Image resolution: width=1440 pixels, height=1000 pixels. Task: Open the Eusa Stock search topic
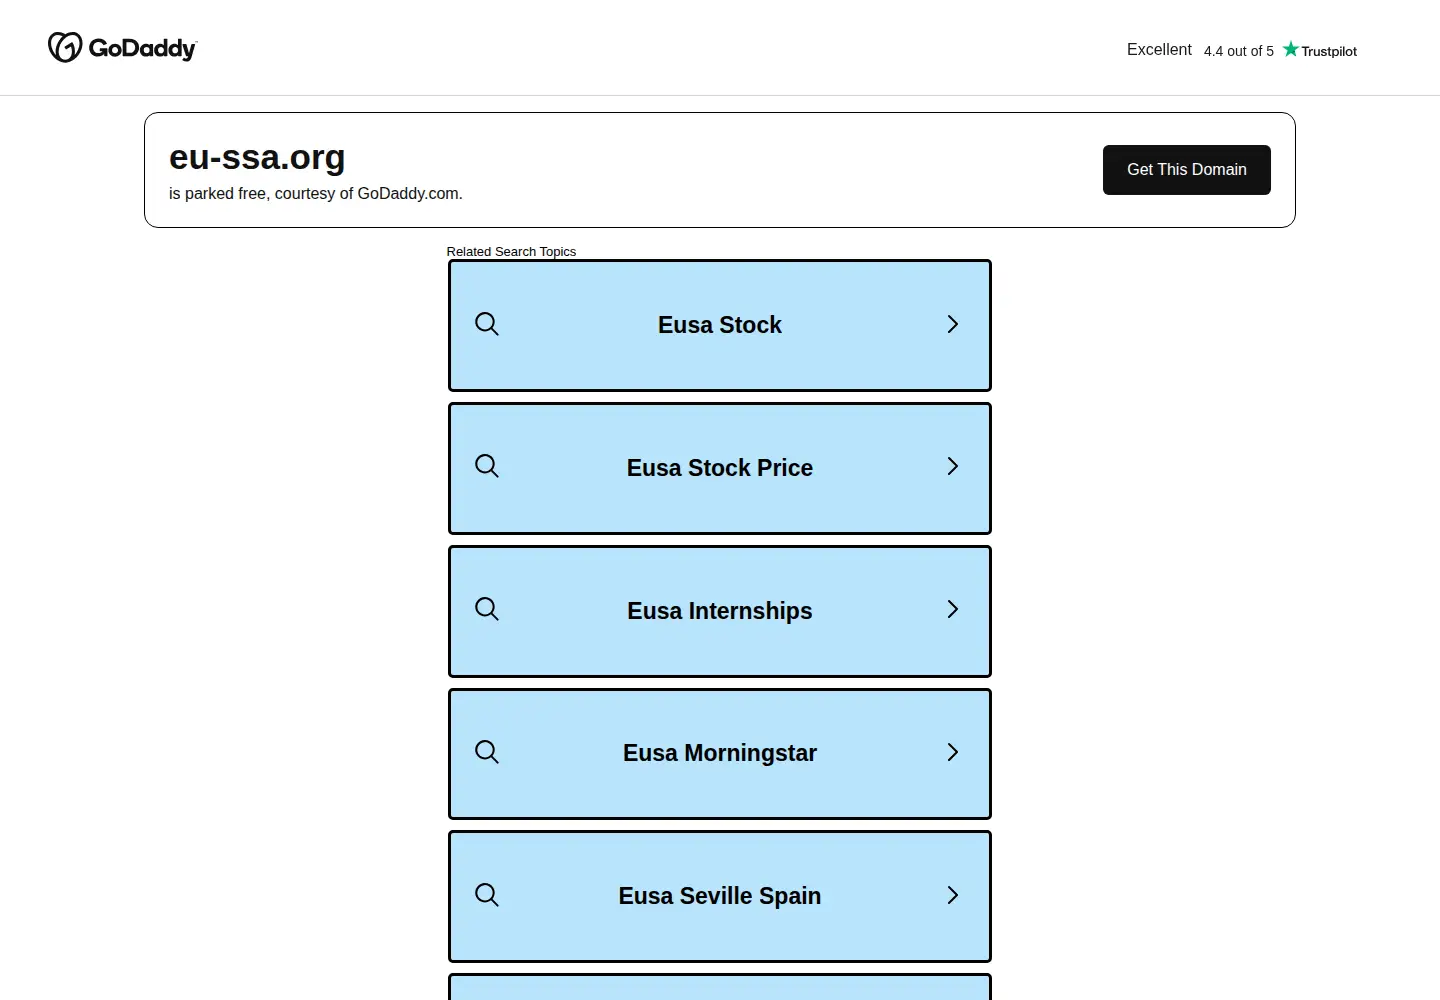(720, 325)
